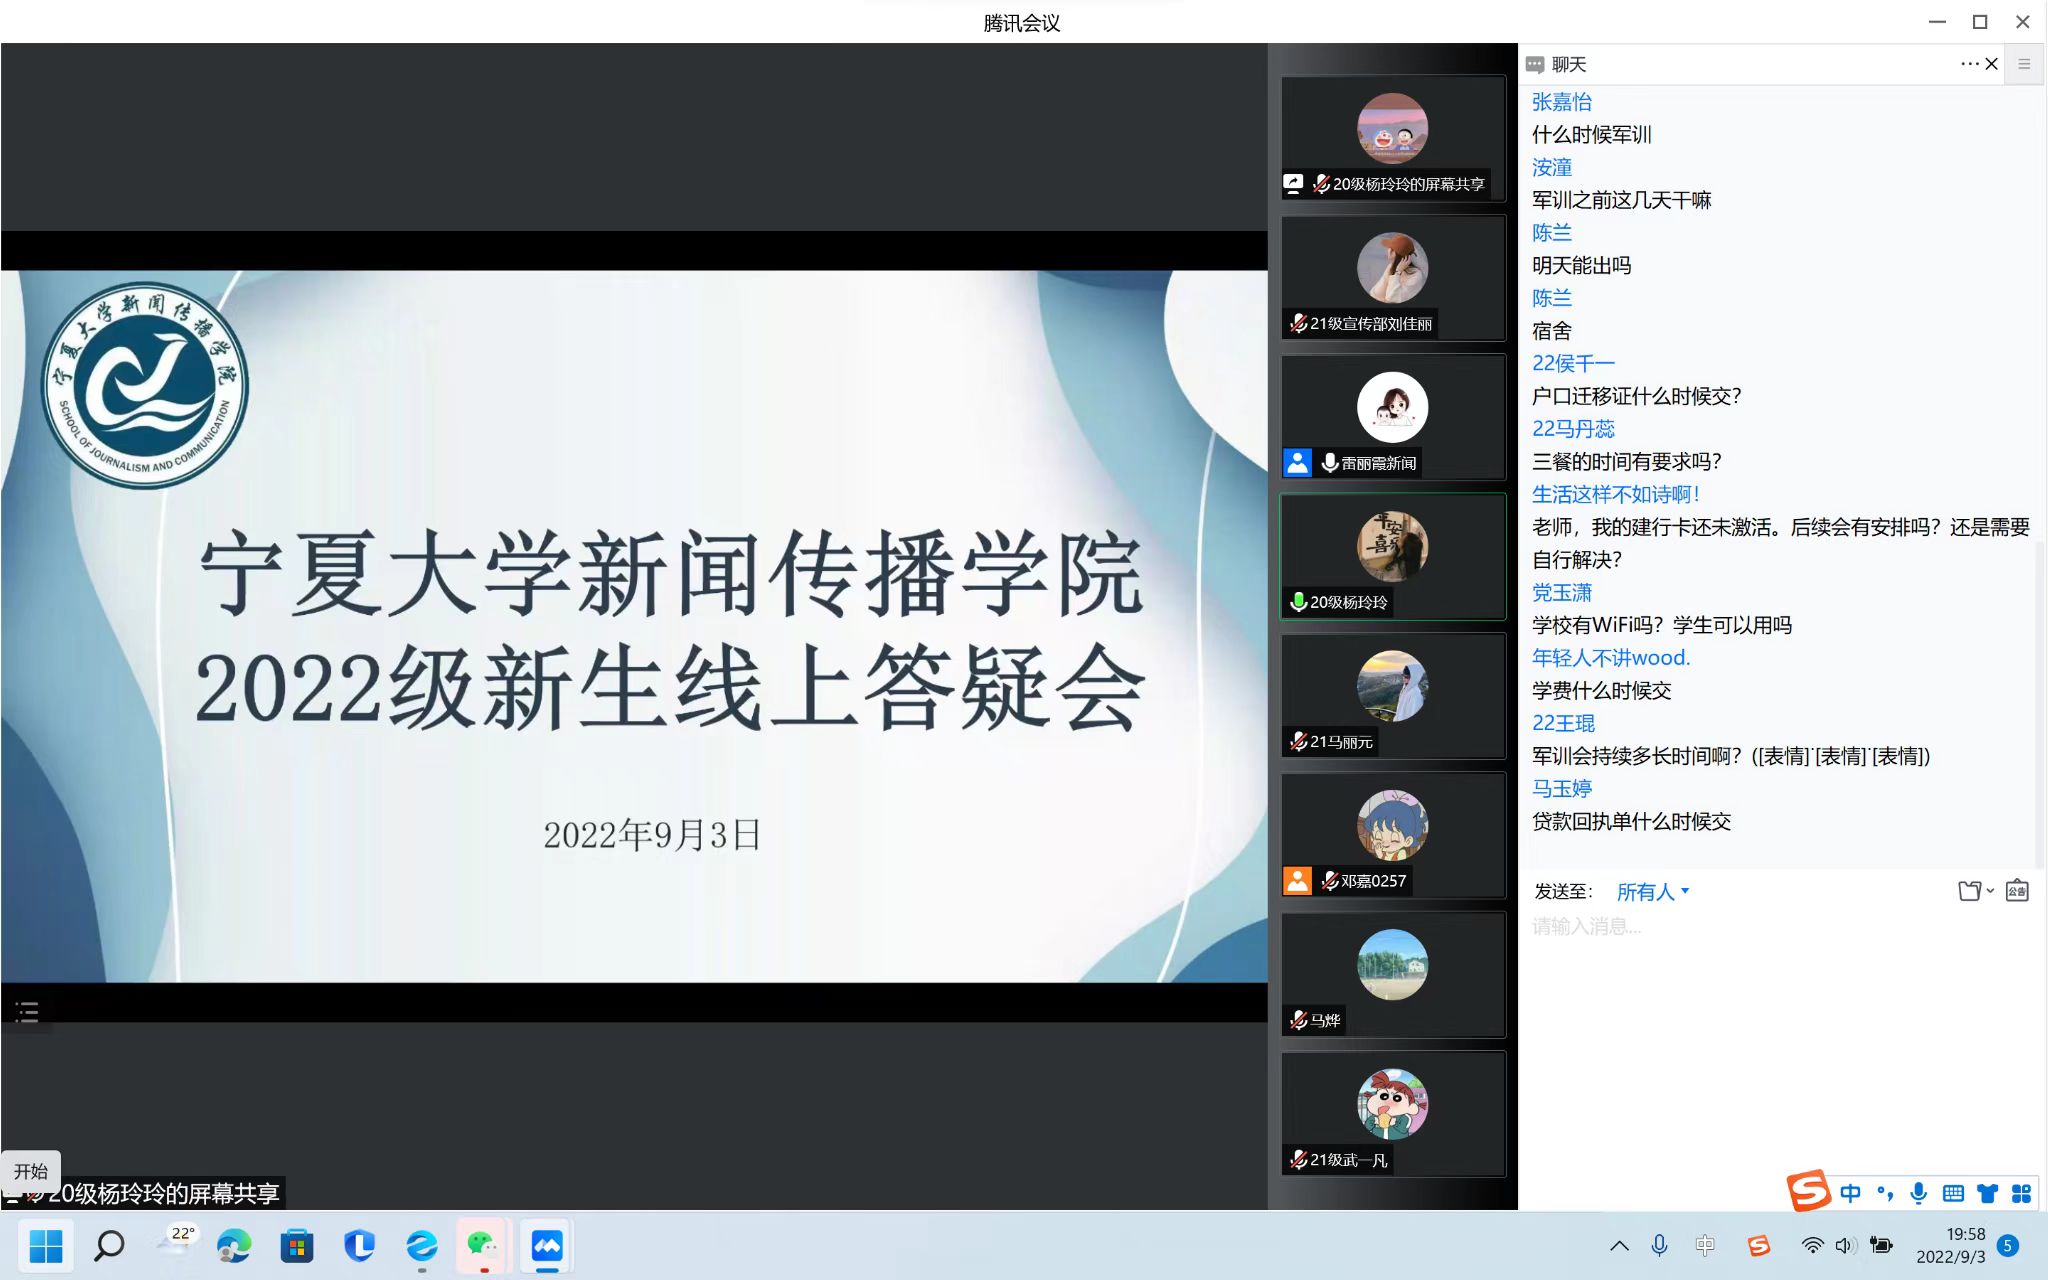Toggle Sogou Chinese/English input mode
Screen dimensions: 2048x1280
tap(1850, 1193)
